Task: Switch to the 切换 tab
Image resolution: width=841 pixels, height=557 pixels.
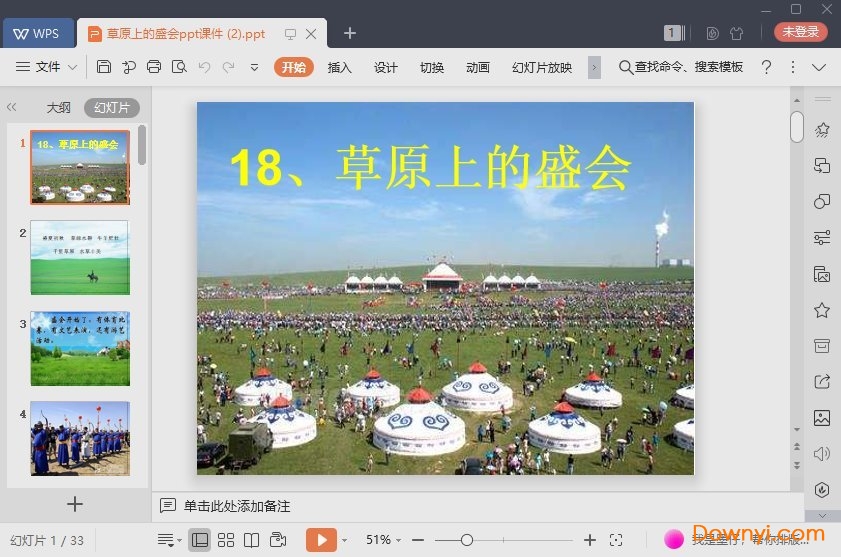Action: click(x=432, y=68)
